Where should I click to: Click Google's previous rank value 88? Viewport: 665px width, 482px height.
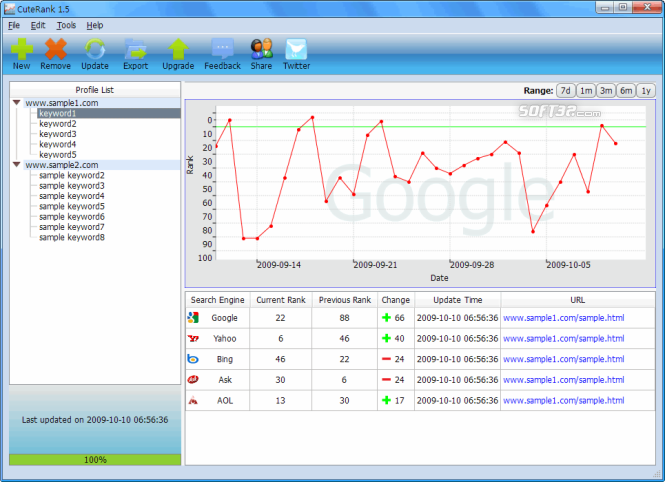(x=344, y=318)
